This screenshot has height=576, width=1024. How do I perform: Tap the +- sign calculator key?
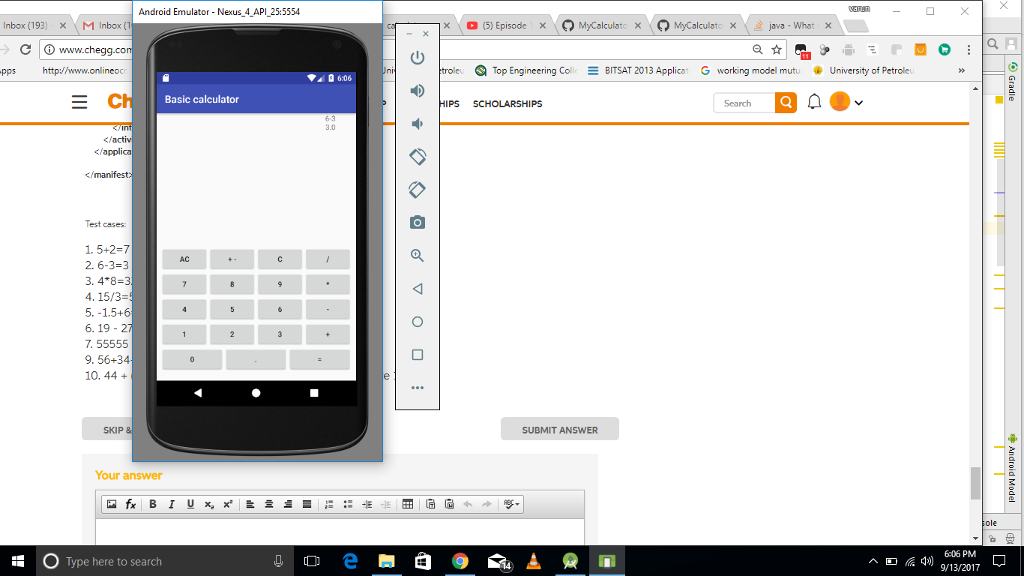pos(232,259)
